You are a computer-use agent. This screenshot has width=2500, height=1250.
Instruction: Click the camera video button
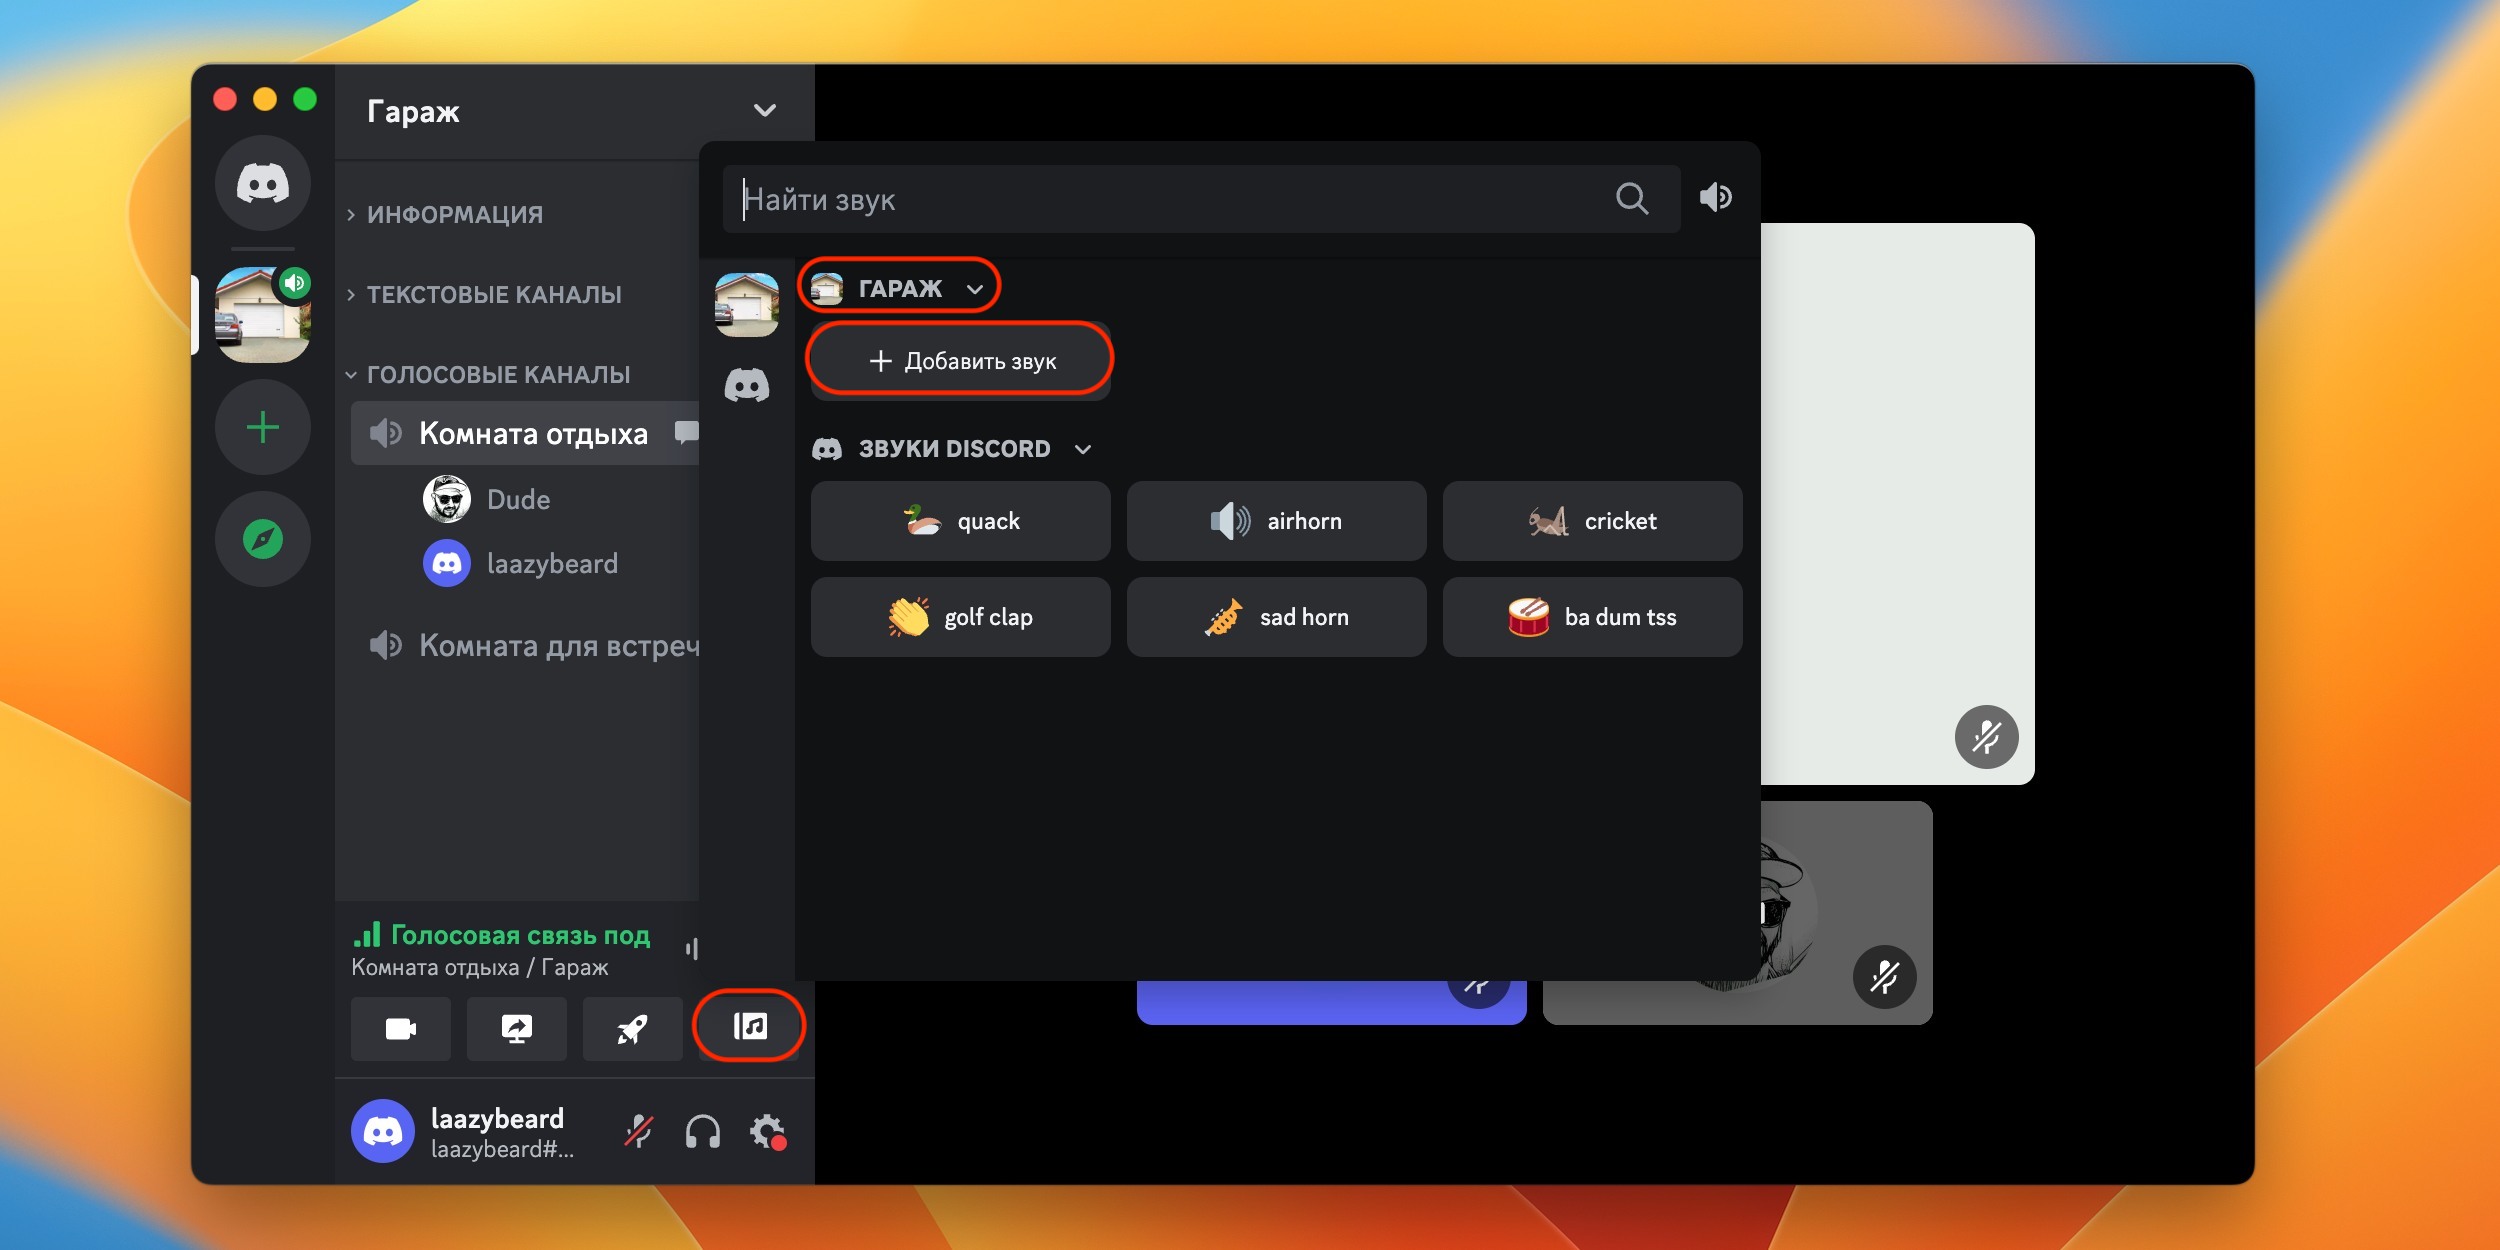(400, 1028)
